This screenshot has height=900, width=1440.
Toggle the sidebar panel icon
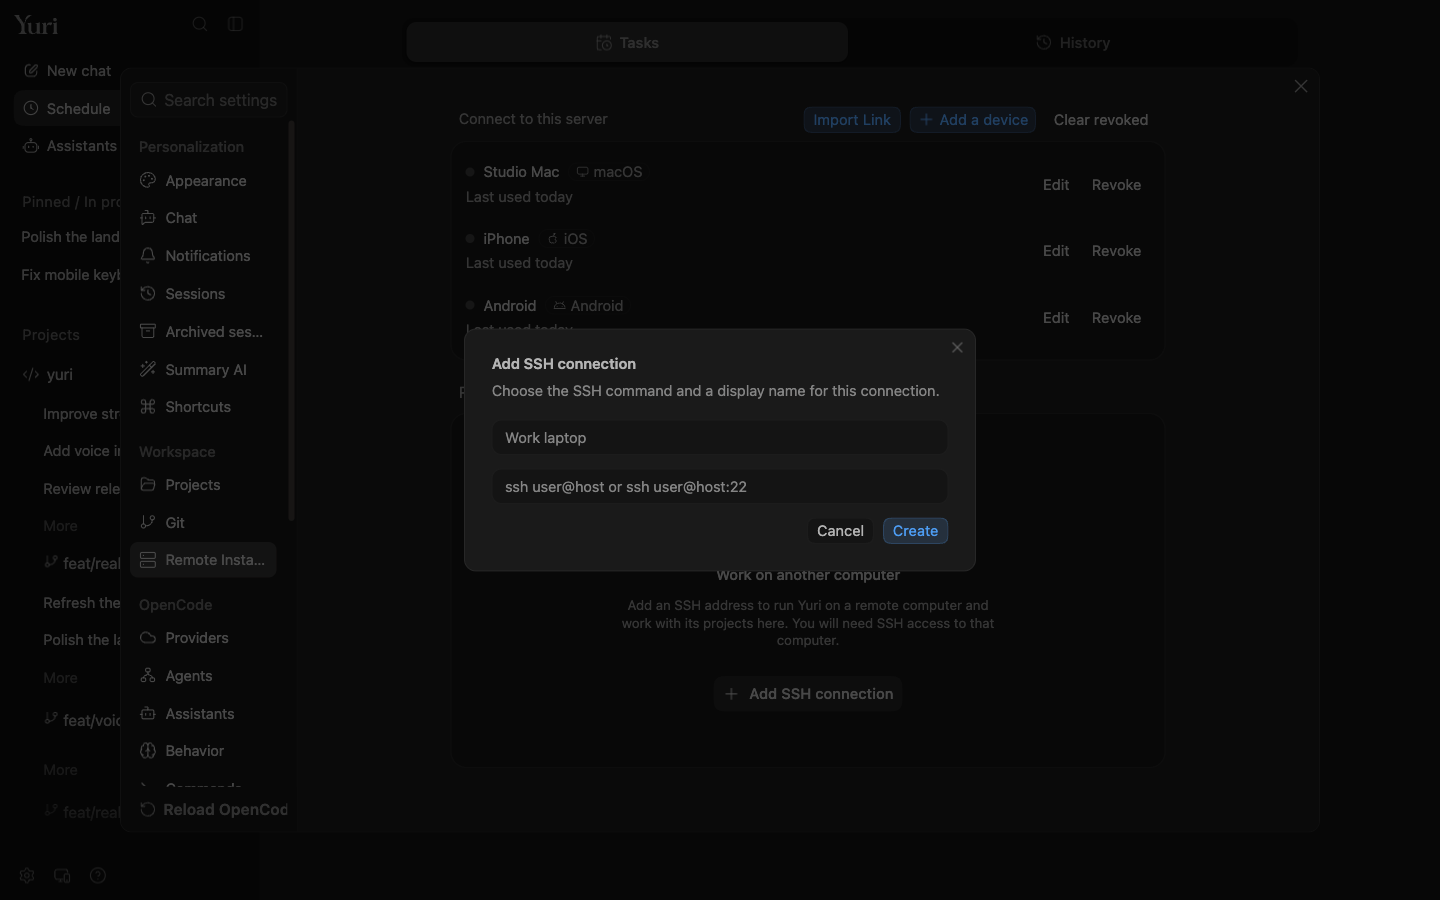coord(235,24)
